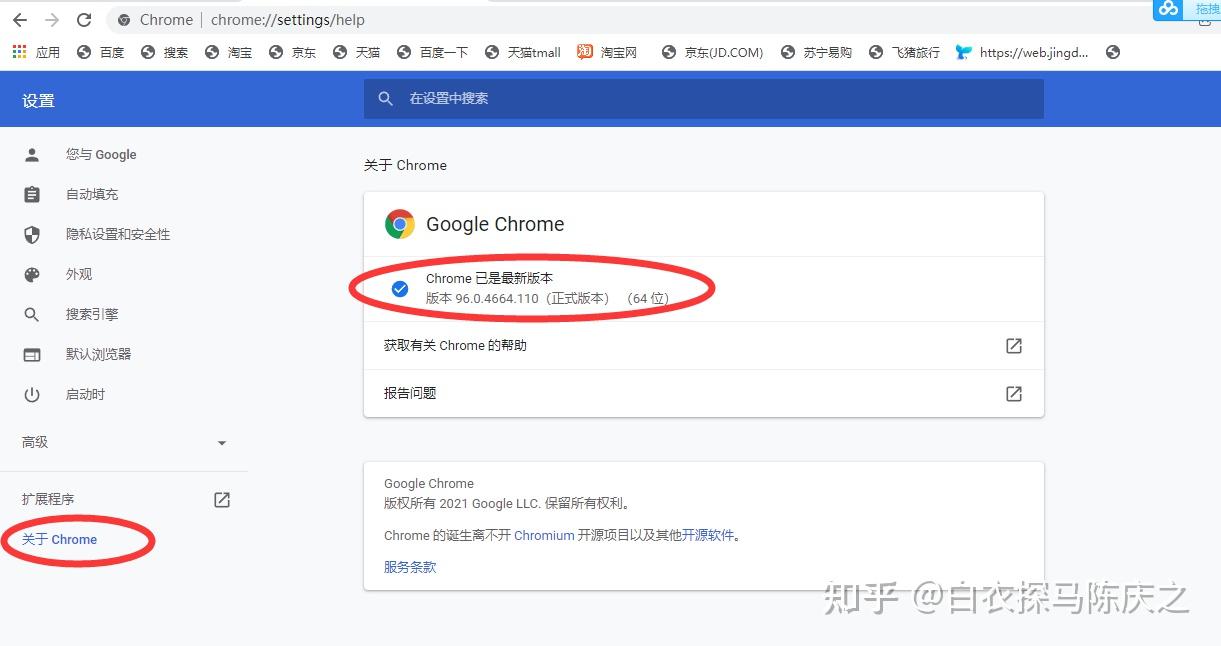This screenshot has height=646, width=1221.
Task: Click the 设置 header title
Action: pyautogui.click(x=39, y=101)
